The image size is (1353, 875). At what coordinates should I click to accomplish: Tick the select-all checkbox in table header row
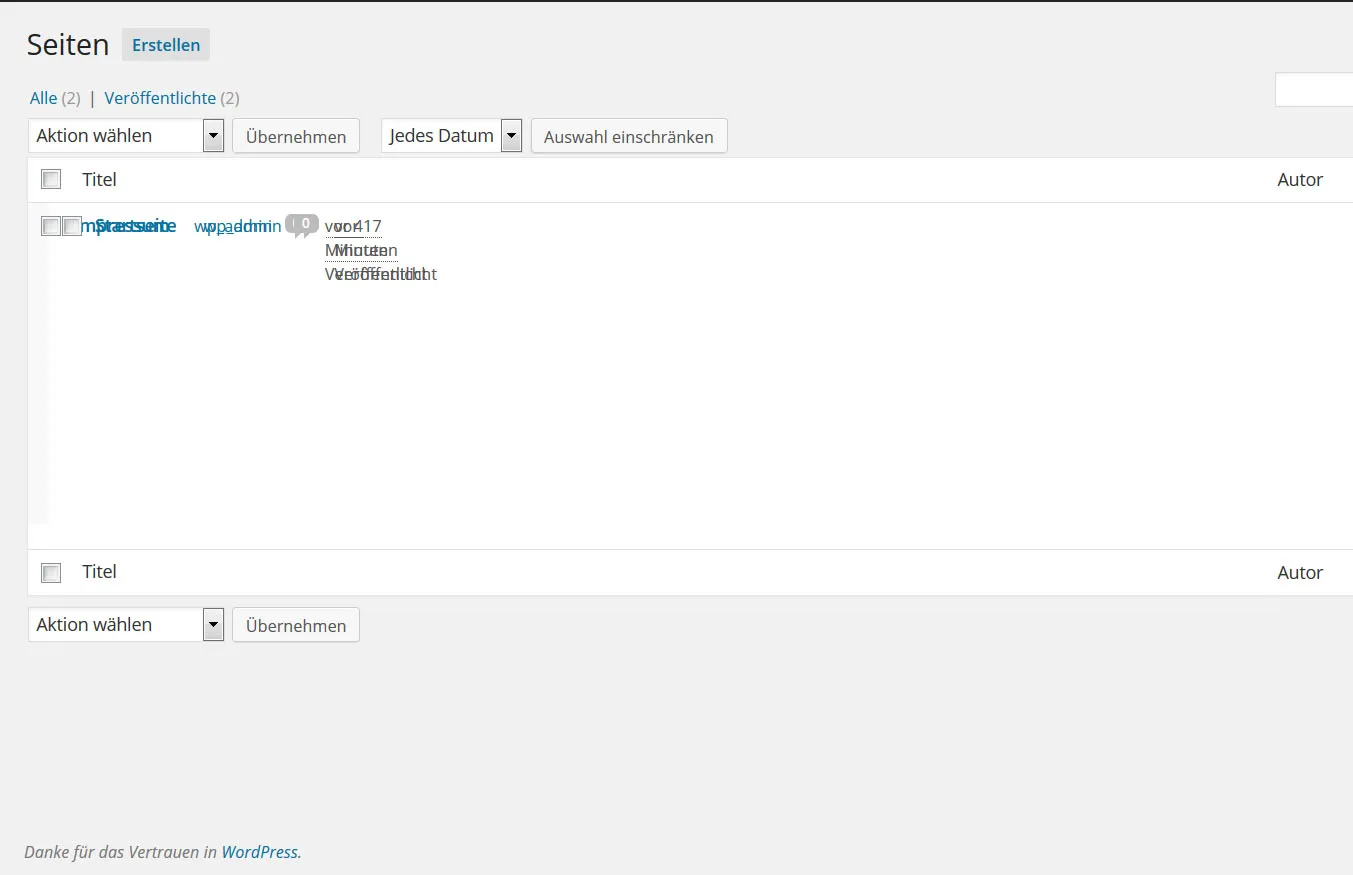coord(51,179)
